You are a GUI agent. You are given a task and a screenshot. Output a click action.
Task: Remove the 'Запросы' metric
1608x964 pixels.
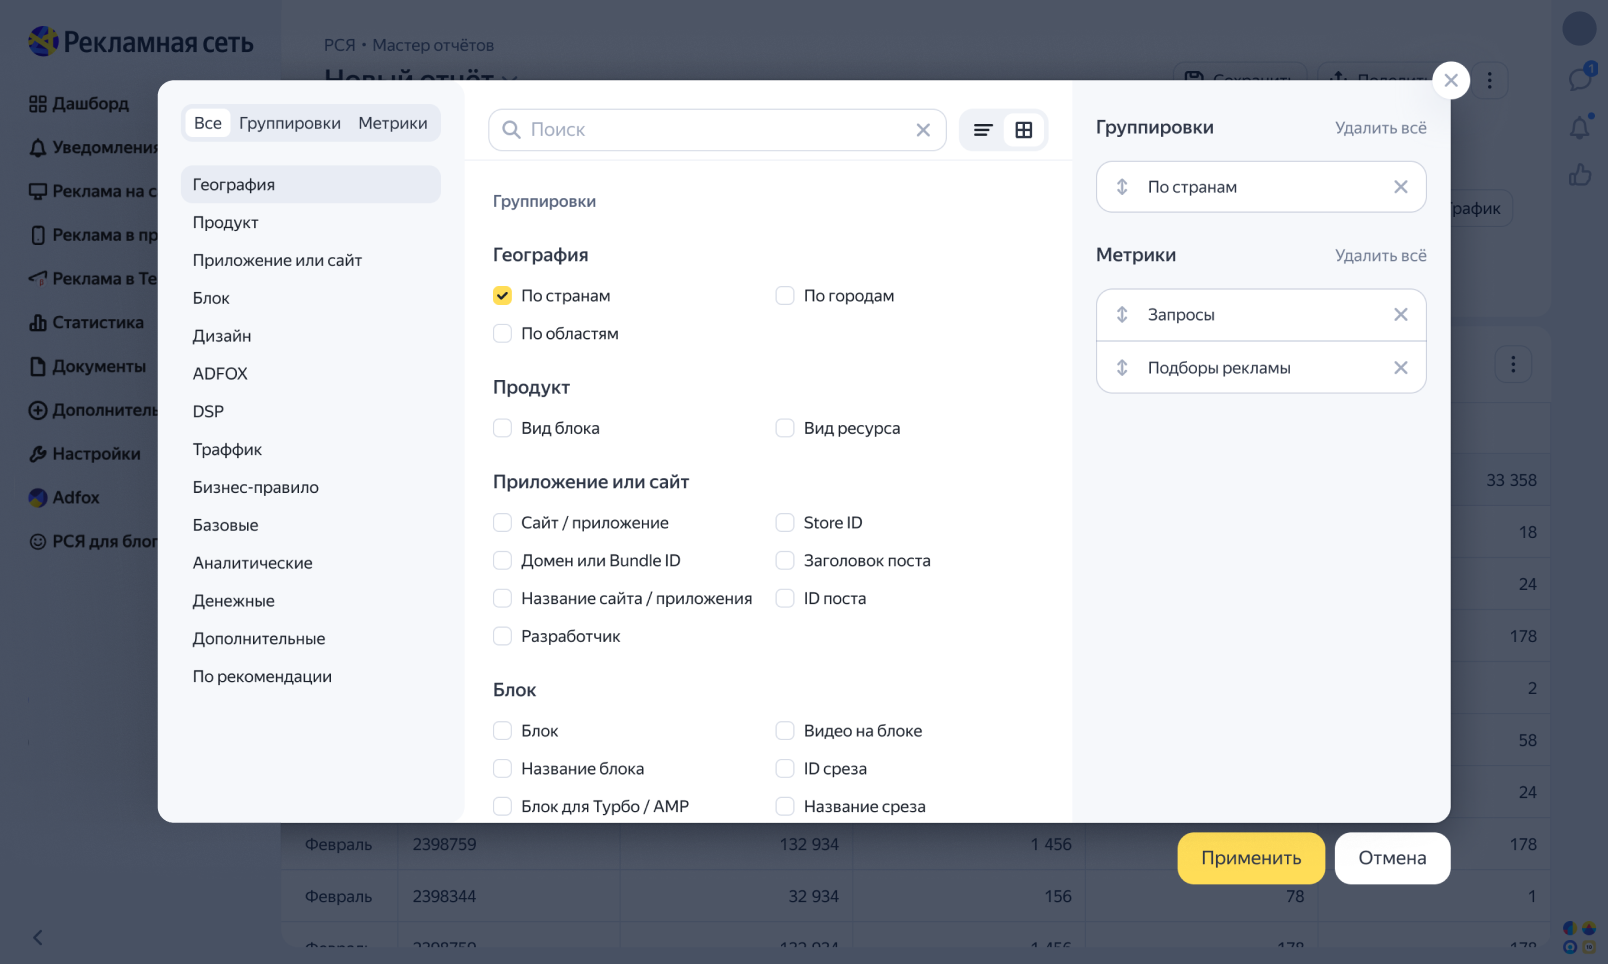click(1400, 315)
